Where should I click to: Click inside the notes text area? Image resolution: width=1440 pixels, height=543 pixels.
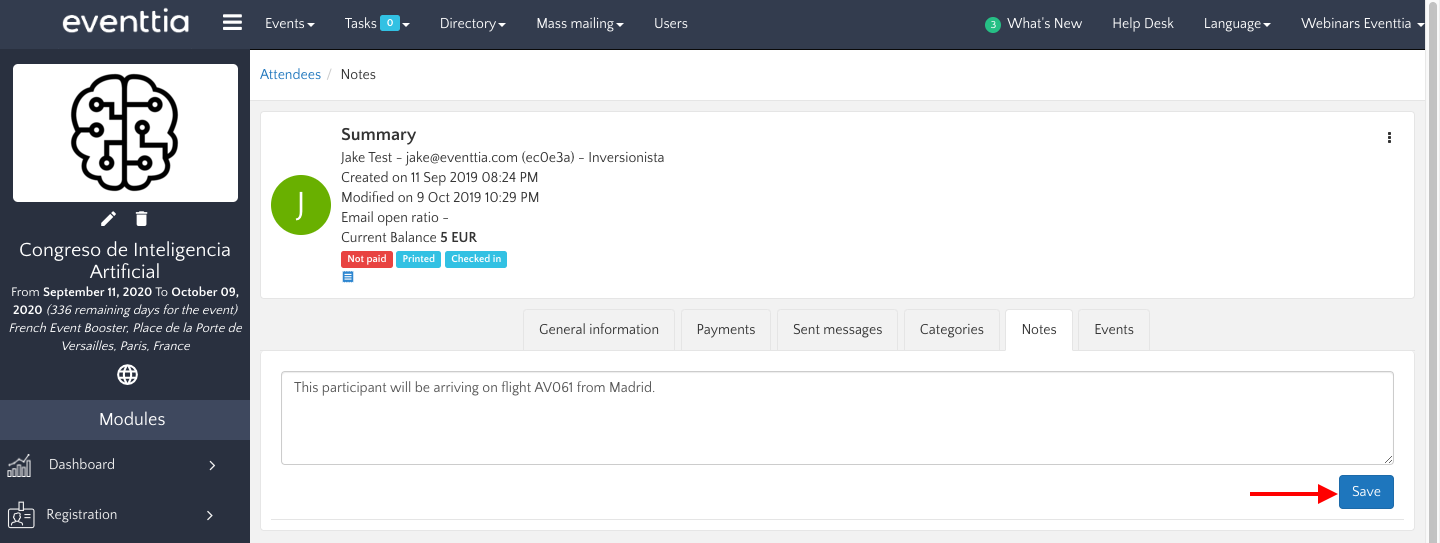[x=836, y=418]
